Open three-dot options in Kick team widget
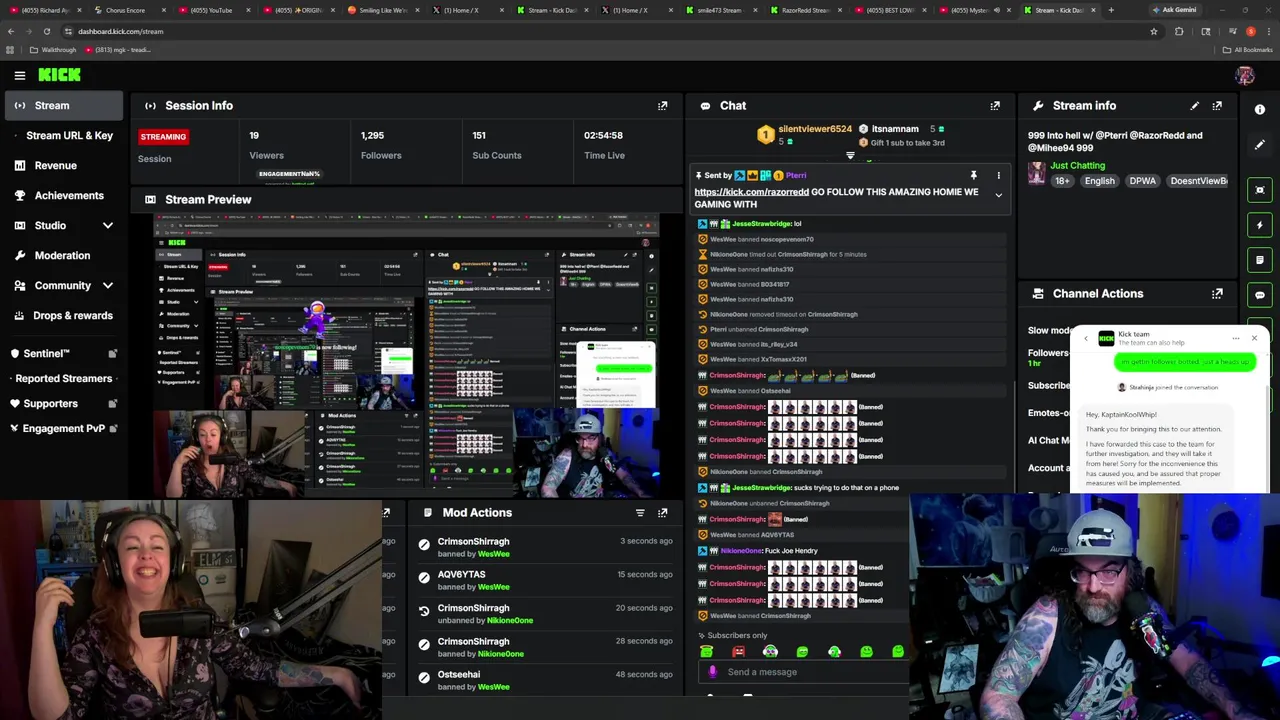 (1236, 339)
